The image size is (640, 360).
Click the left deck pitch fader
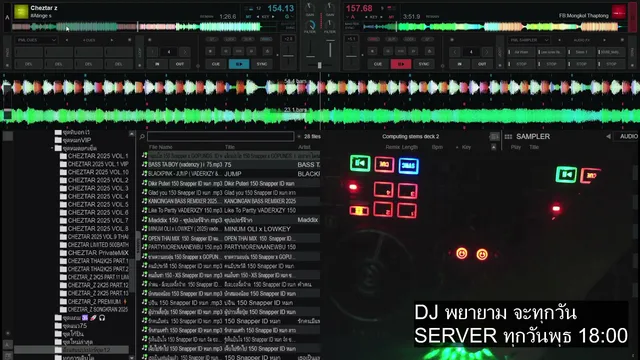pyautogui.click(x=288, y=55)
